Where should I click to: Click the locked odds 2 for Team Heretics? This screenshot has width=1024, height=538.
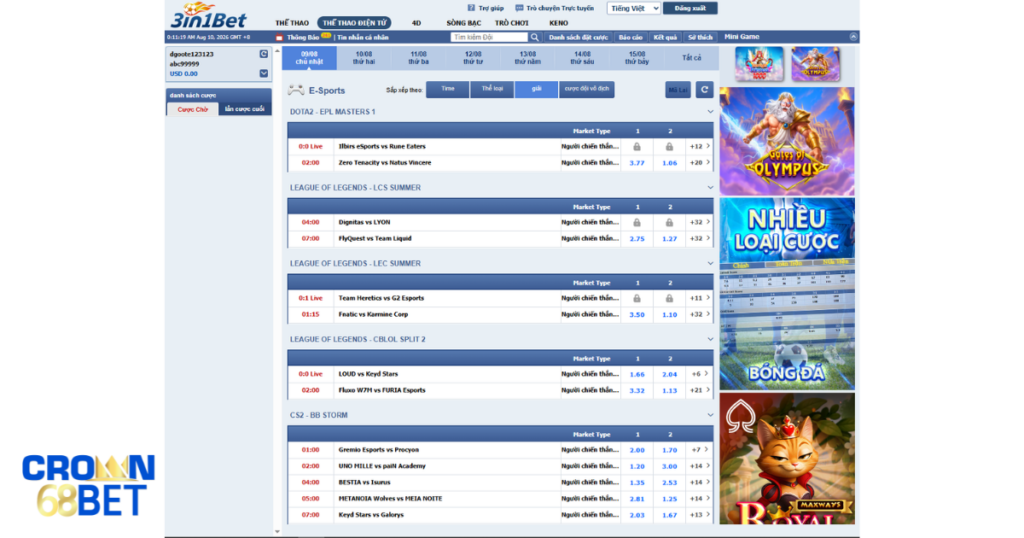(669, 298)
